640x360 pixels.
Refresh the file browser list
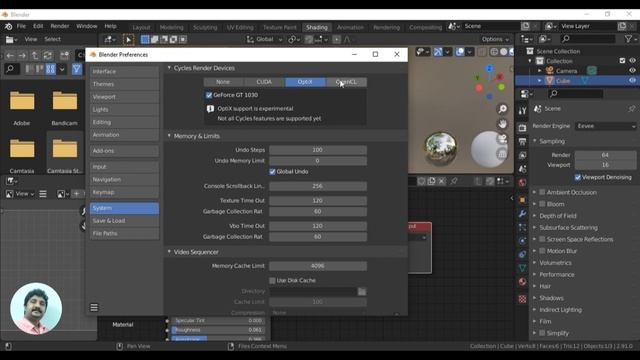48,56
